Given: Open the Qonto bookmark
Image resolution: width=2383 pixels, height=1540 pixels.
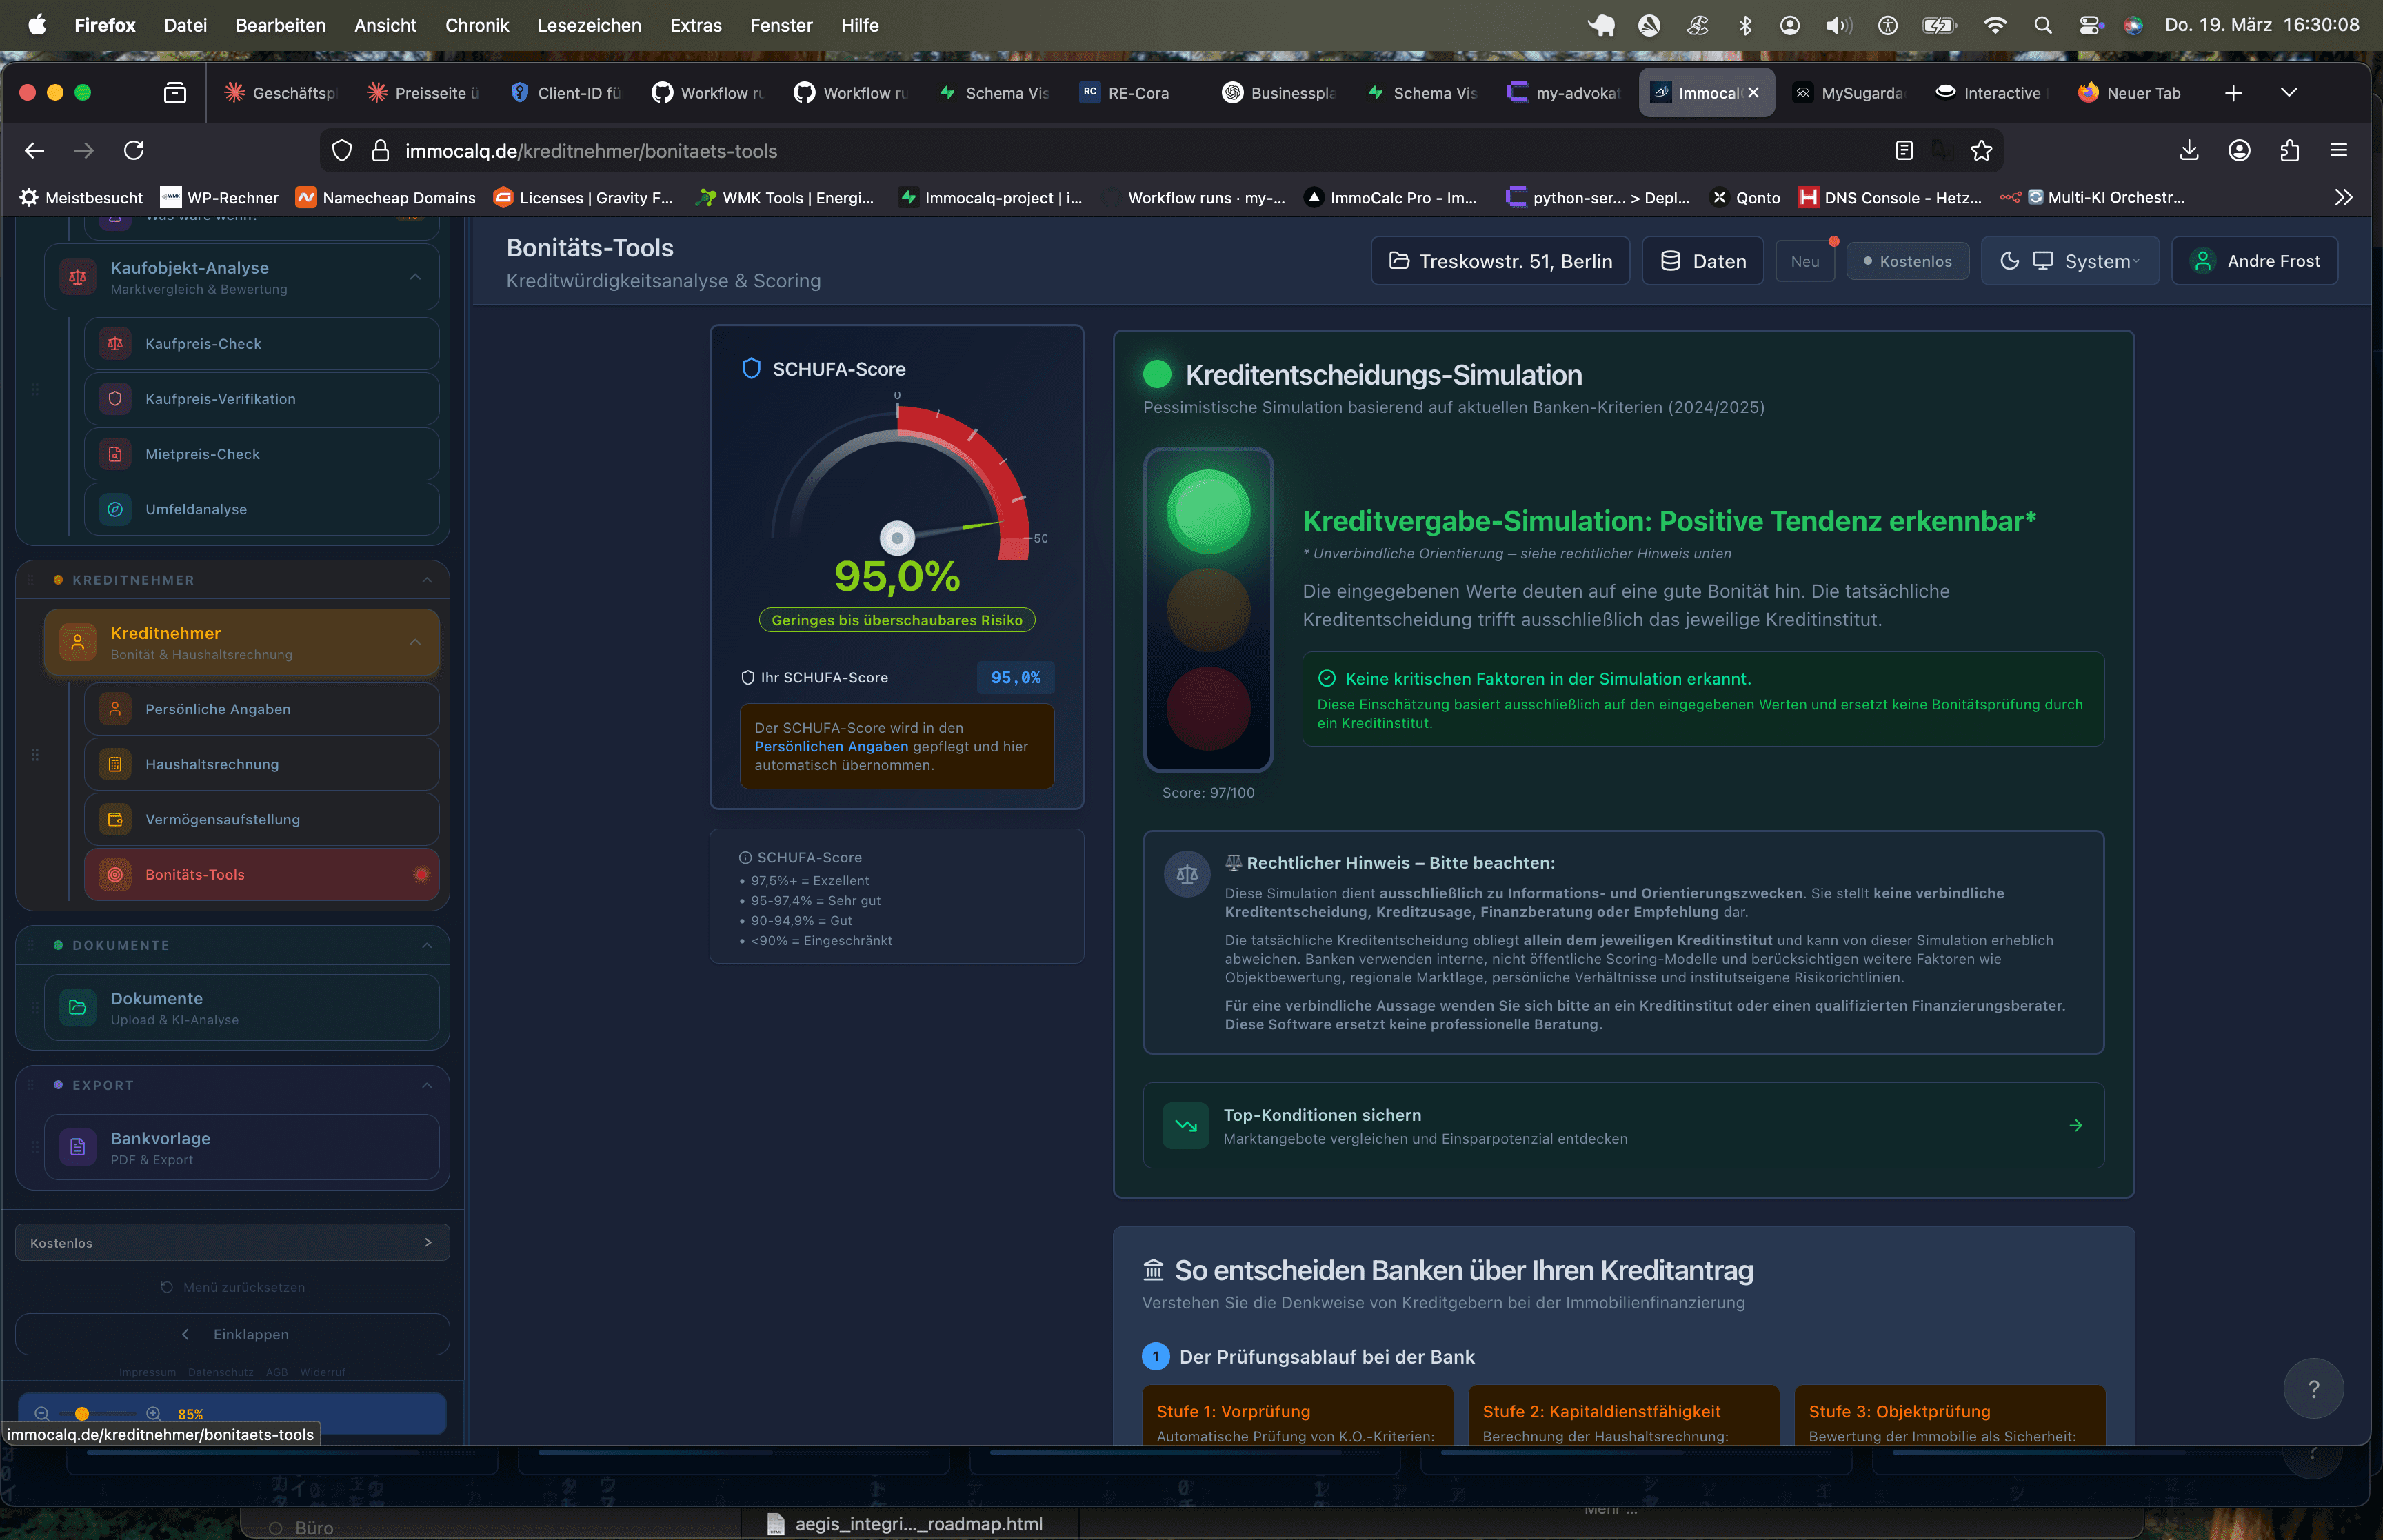Looking at the screenshot, I should click(x=1746, y=197).
